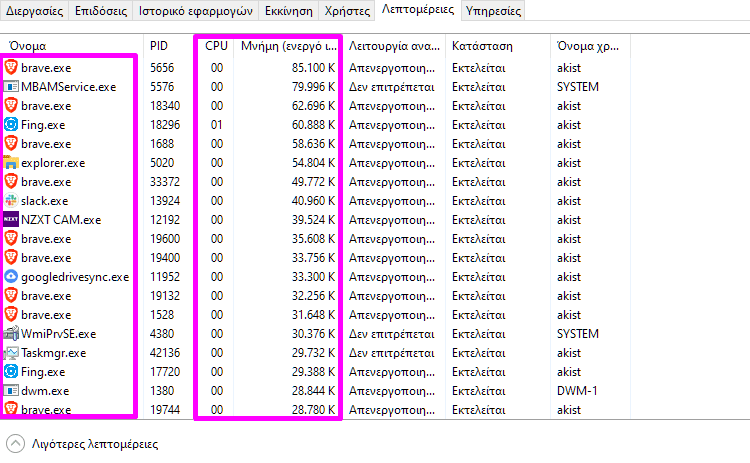Screen dimensions: 750x463
Task: Collapse view with the chevron circle icon
Action: pos(15,443)
